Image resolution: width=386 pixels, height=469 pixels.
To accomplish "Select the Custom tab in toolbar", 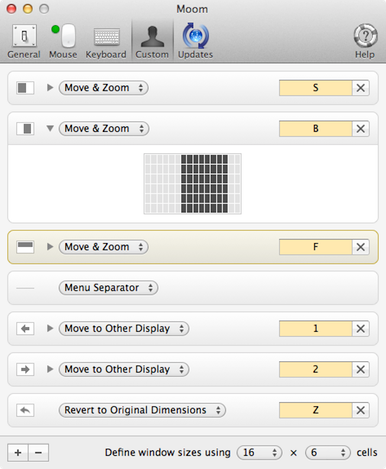I will click(x=152, y=41).
